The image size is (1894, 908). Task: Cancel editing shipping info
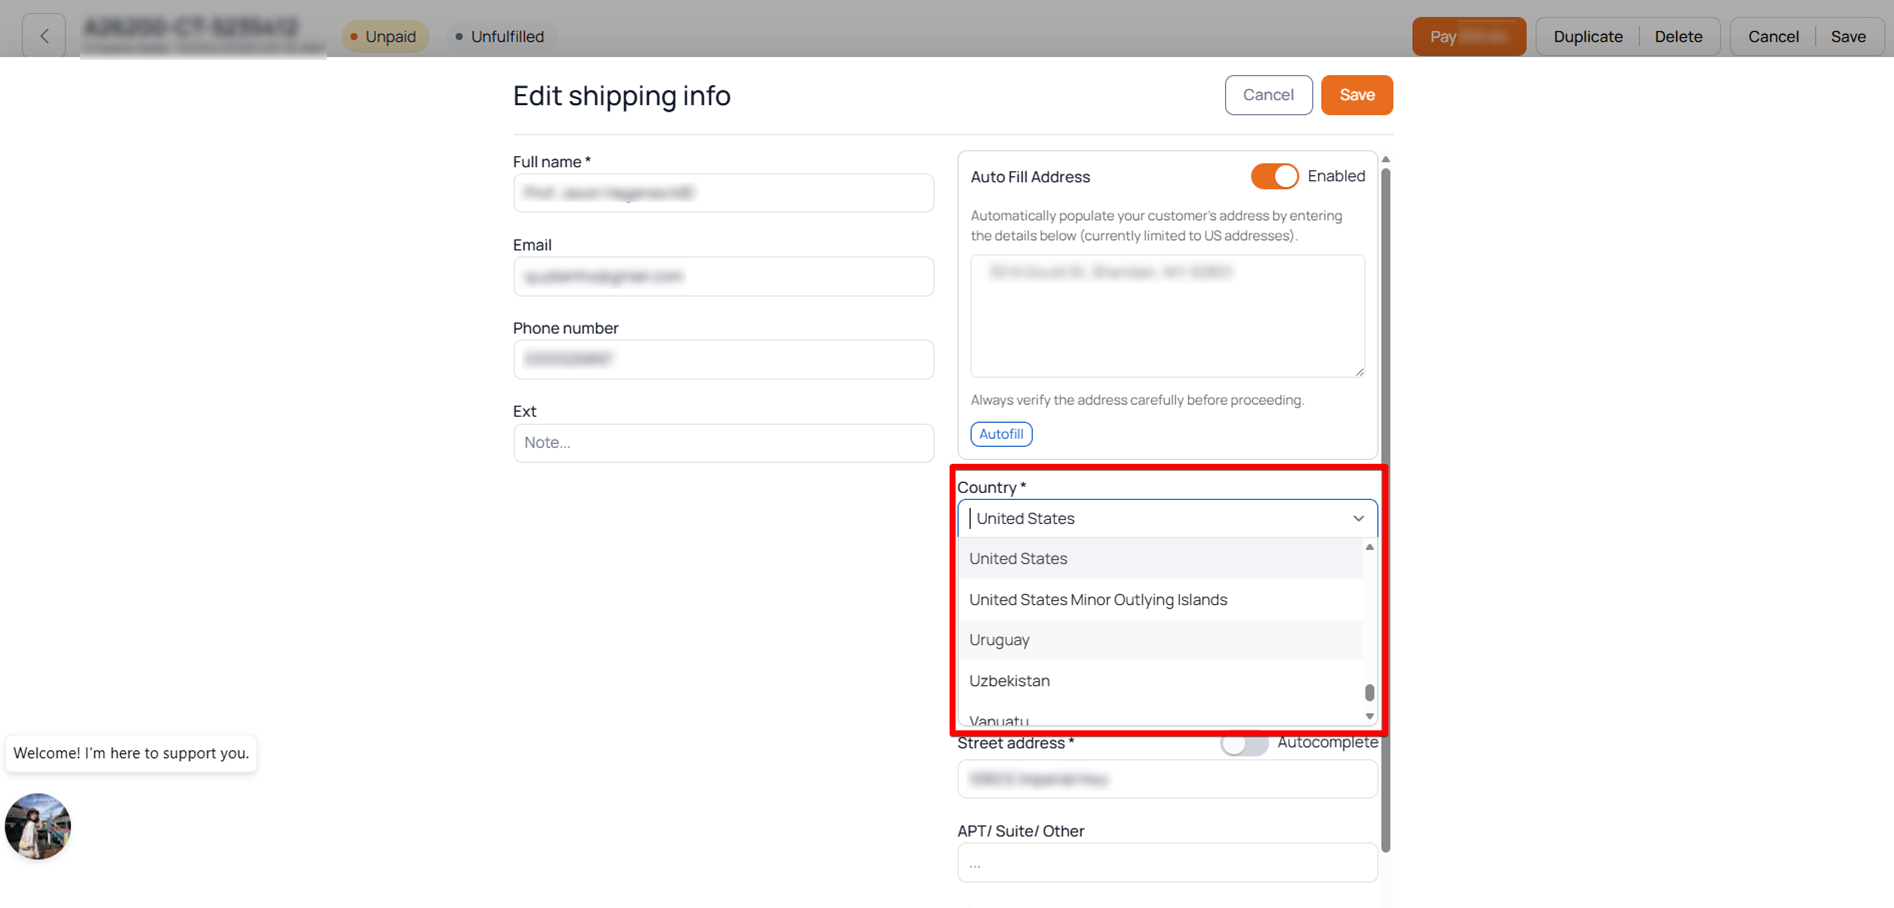[x=1267, y=95]
